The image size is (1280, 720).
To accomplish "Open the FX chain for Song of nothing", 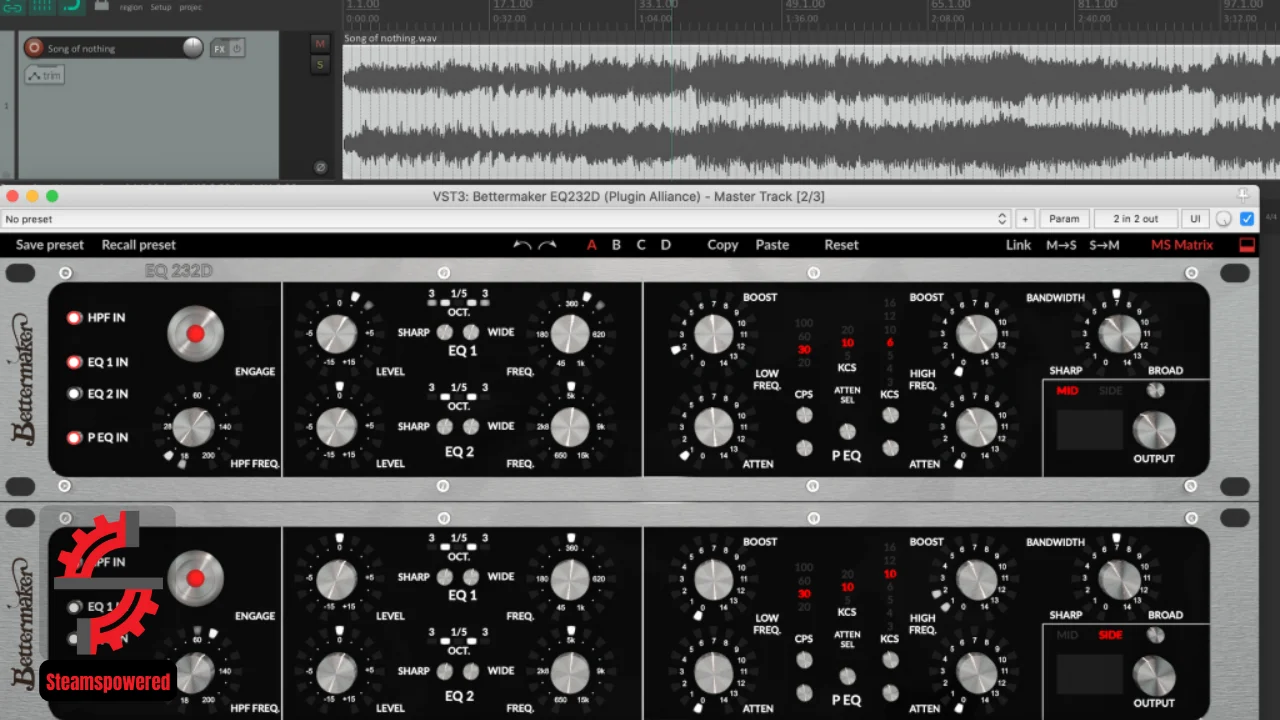I will (219, 48).
